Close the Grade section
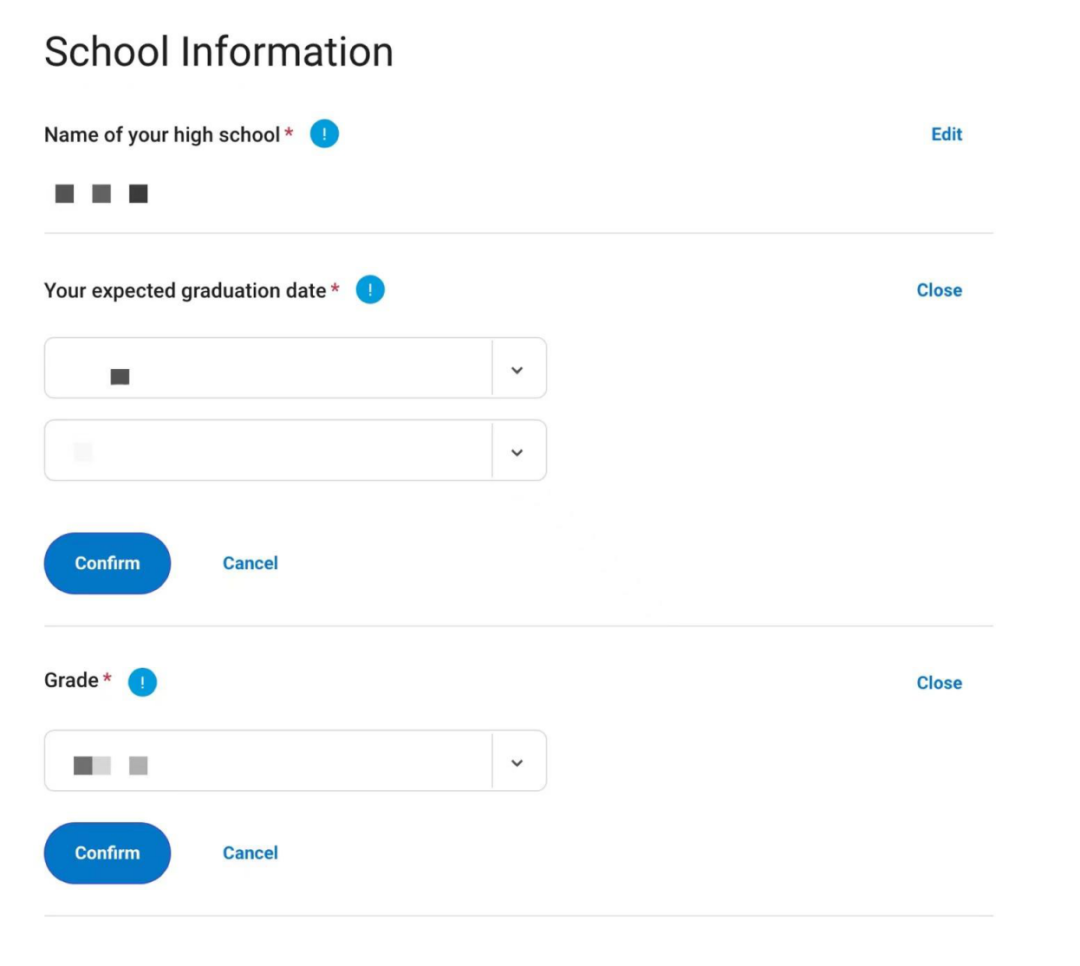The width and height of the screenshot is (1080, 966). click(x=939, y=683)
